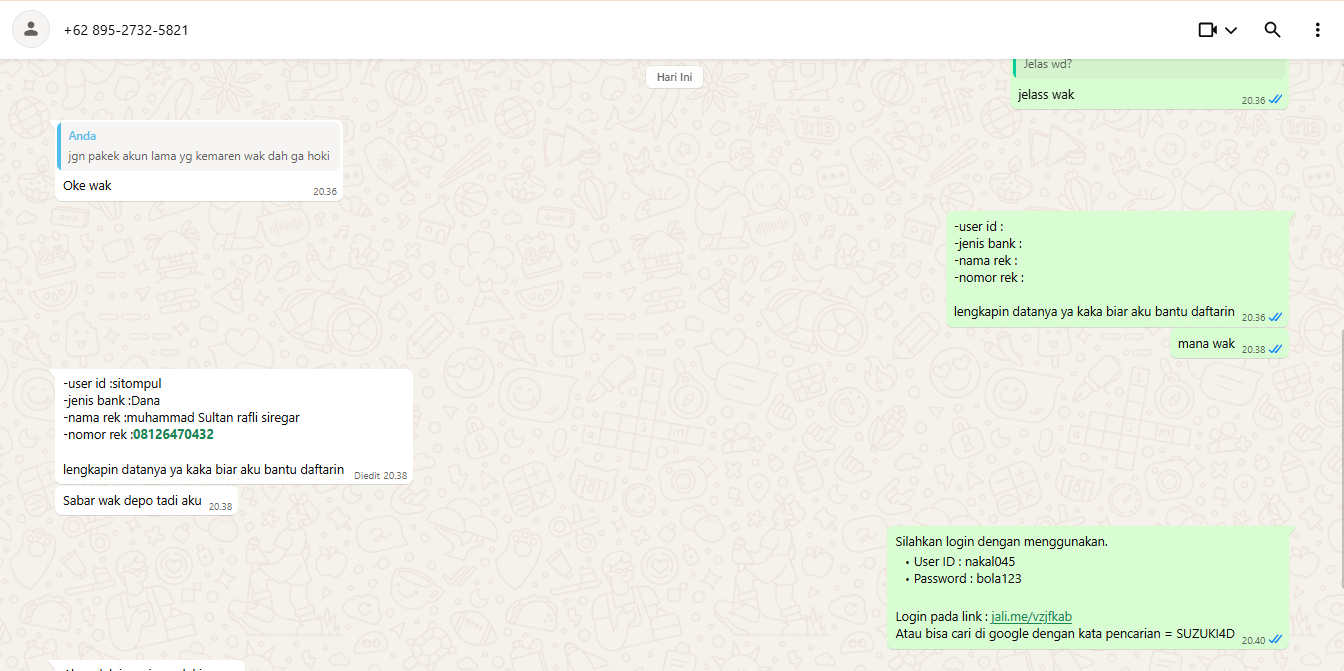The image size is (1344, 671).
Task: Select 'Sabar wak depo tadi aku' message
Action: [x=132, y=501]
